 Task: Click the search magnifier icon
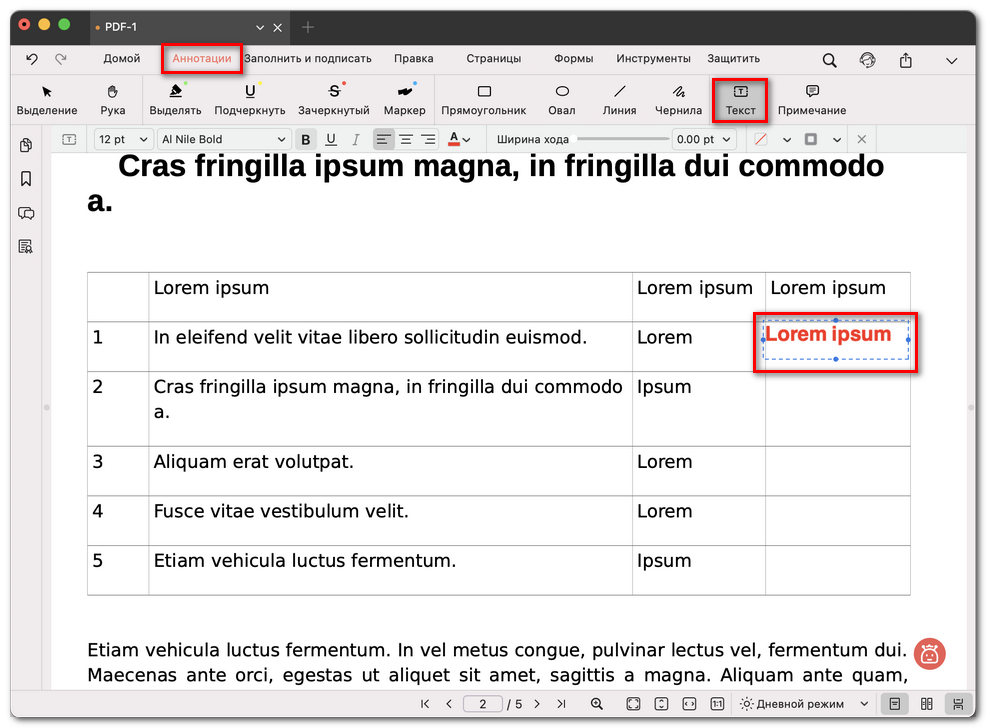(830, 60)
